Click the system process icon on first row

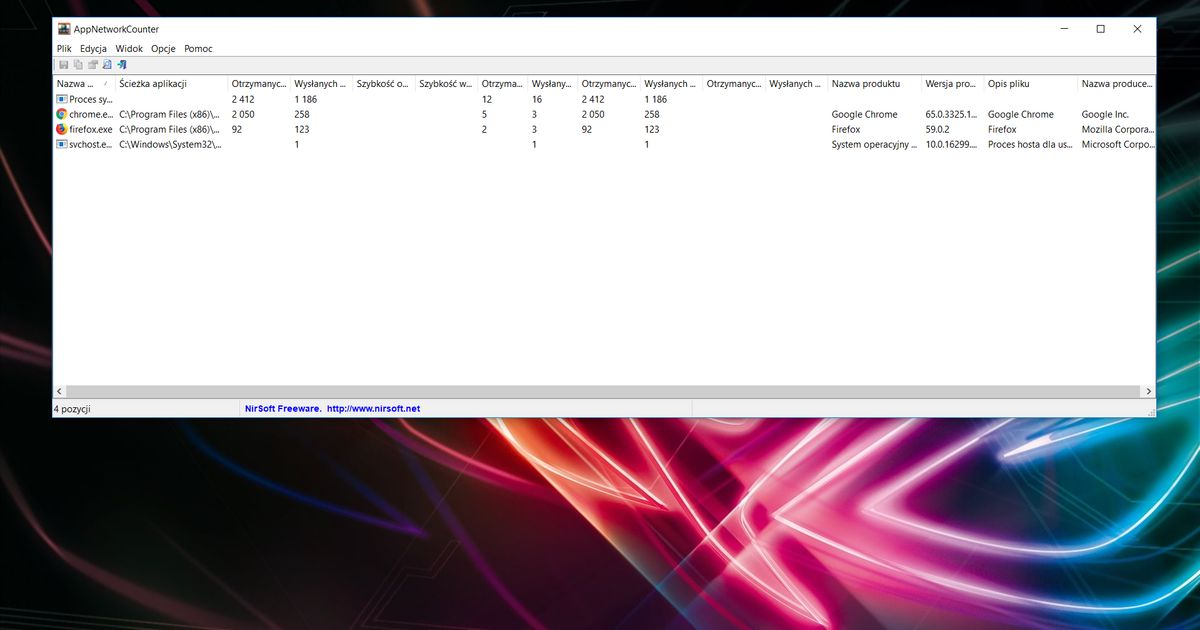[60, 99]
